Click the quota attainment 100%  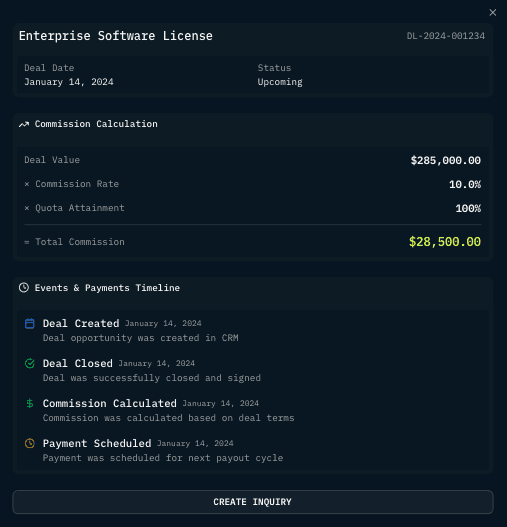(x=468, y=208)
